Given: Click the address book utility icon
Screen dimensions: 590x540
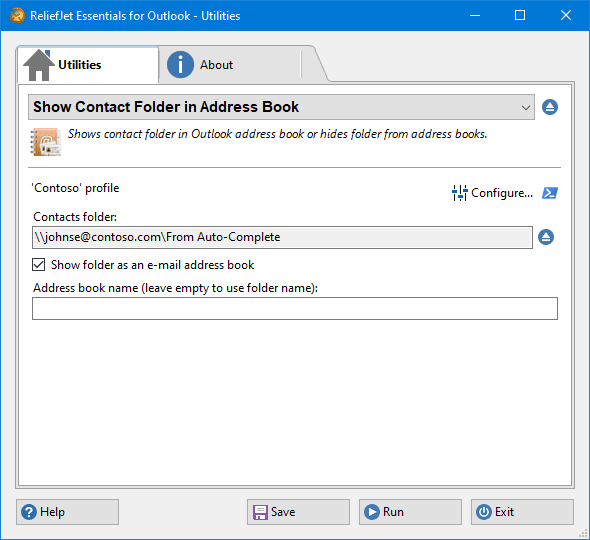Looking at the screenshot, I should click(46, 141).
